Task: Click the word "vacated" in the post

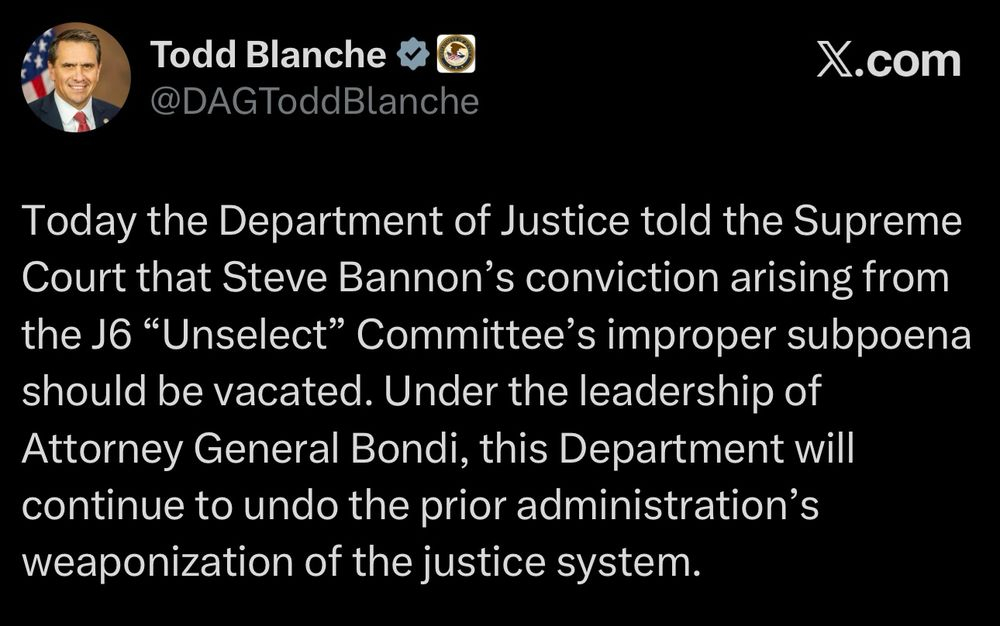Action: [x=298, y=393]
